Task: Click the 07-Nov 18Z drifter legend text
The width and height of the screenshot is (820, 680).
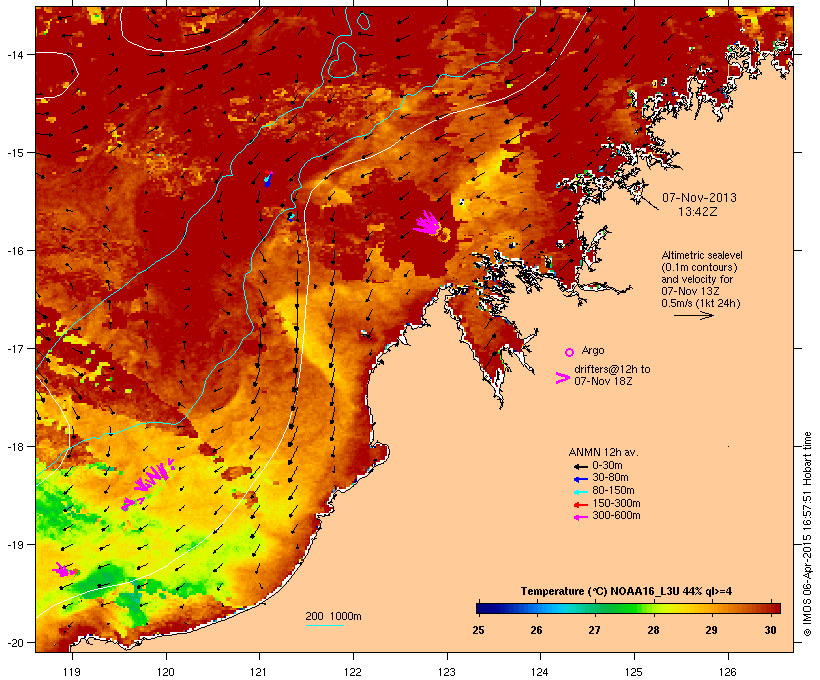Action: click(603, 381)
